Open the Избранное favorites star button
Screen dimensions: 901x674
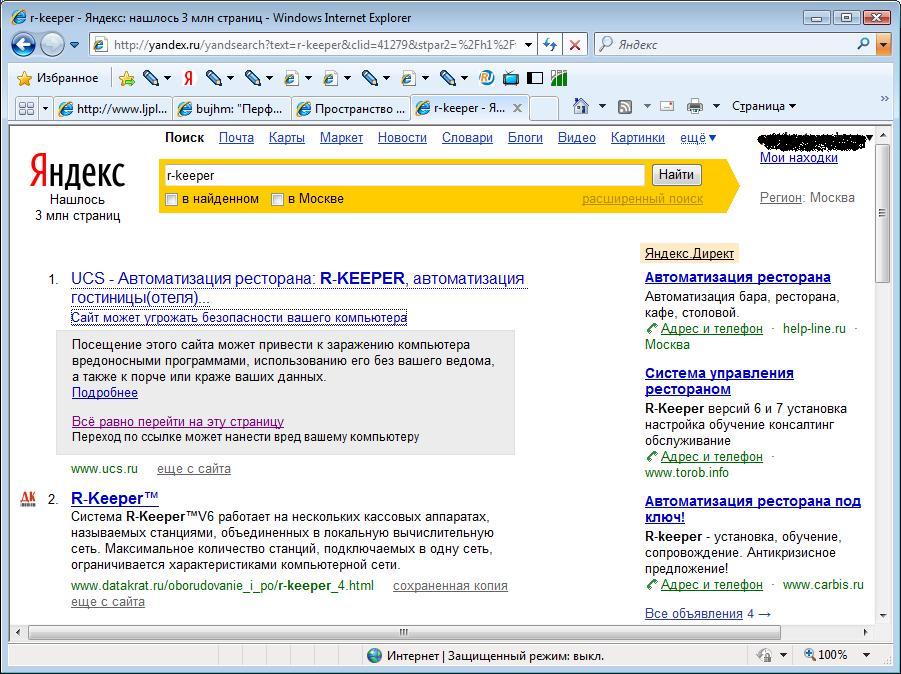[x=58, y=78]
